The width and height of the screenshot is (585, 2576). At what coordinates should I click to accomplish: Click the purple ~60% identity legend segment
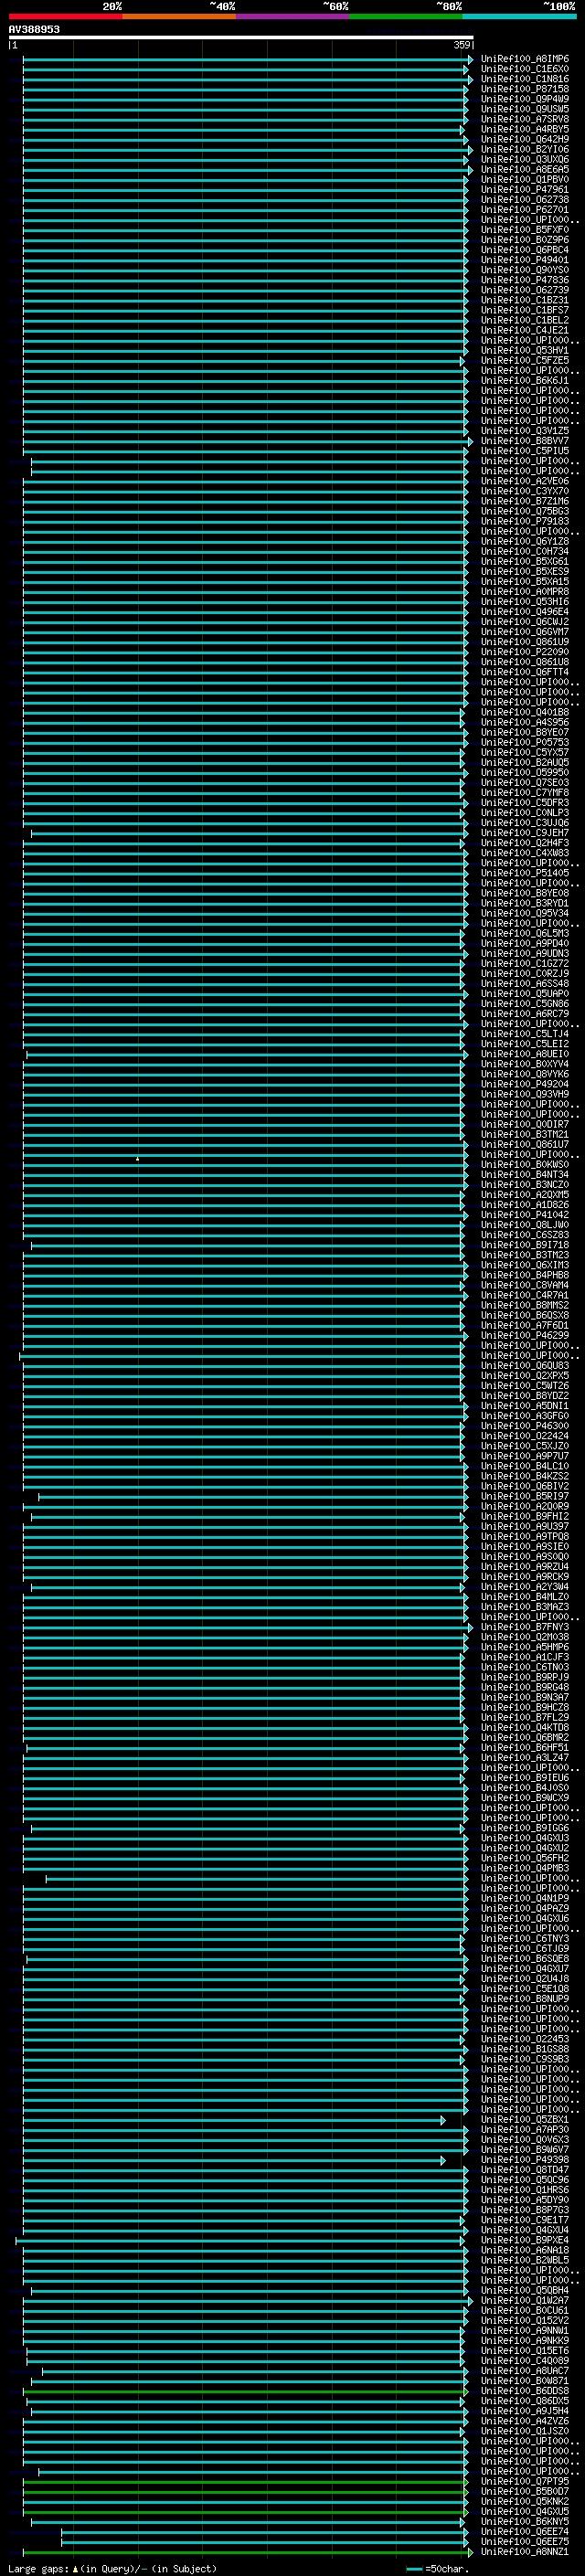pyautogui.click(x=292, y=16)
